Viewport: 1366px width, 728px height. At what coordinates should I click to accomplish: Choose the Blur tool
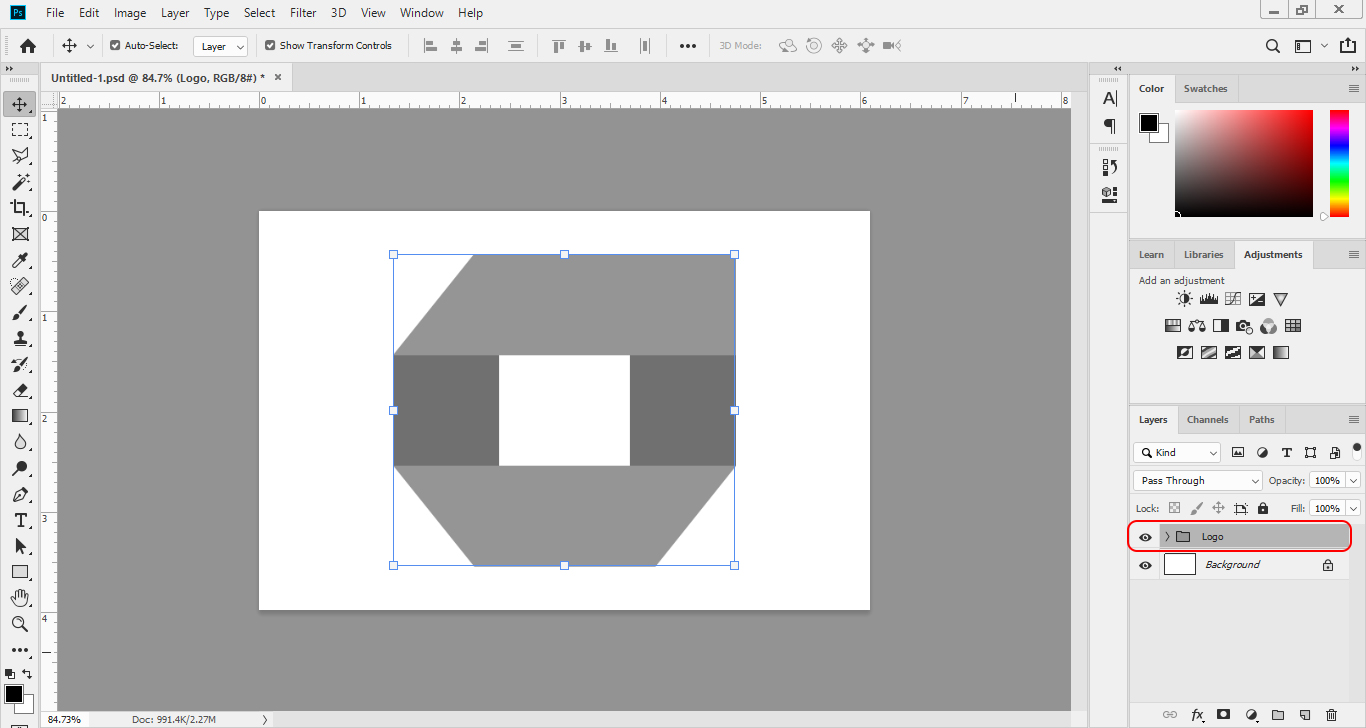point(20,442)
